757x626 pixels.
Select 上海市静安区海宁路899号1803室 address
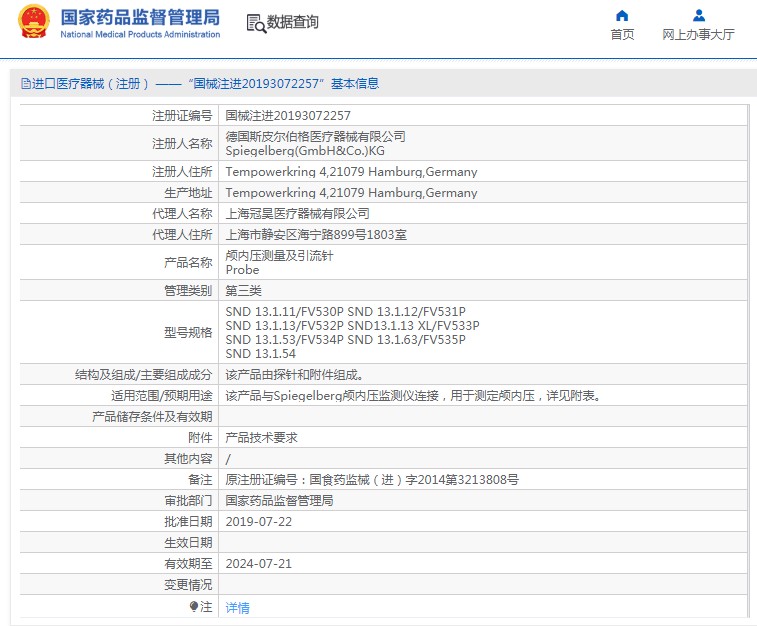click(316, 235)
